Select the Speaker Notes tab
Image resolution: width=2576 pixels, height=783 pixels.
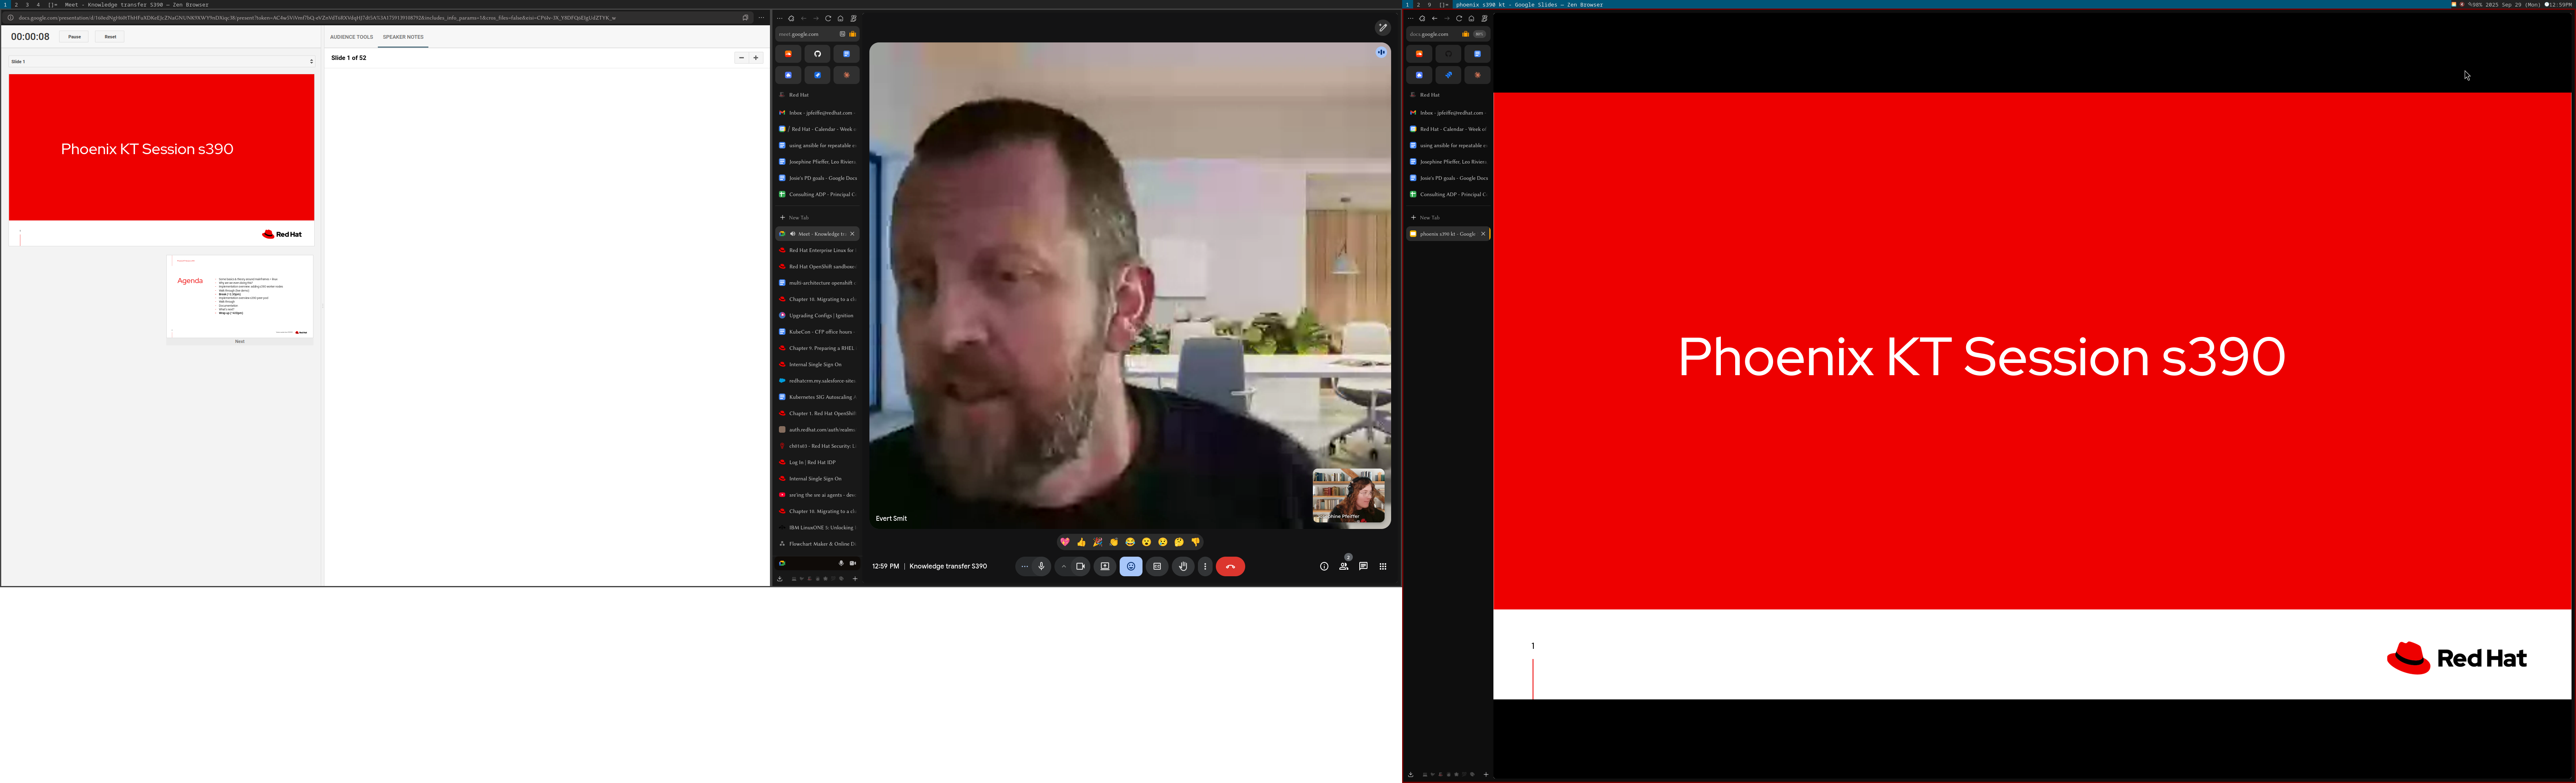point(403,37)
